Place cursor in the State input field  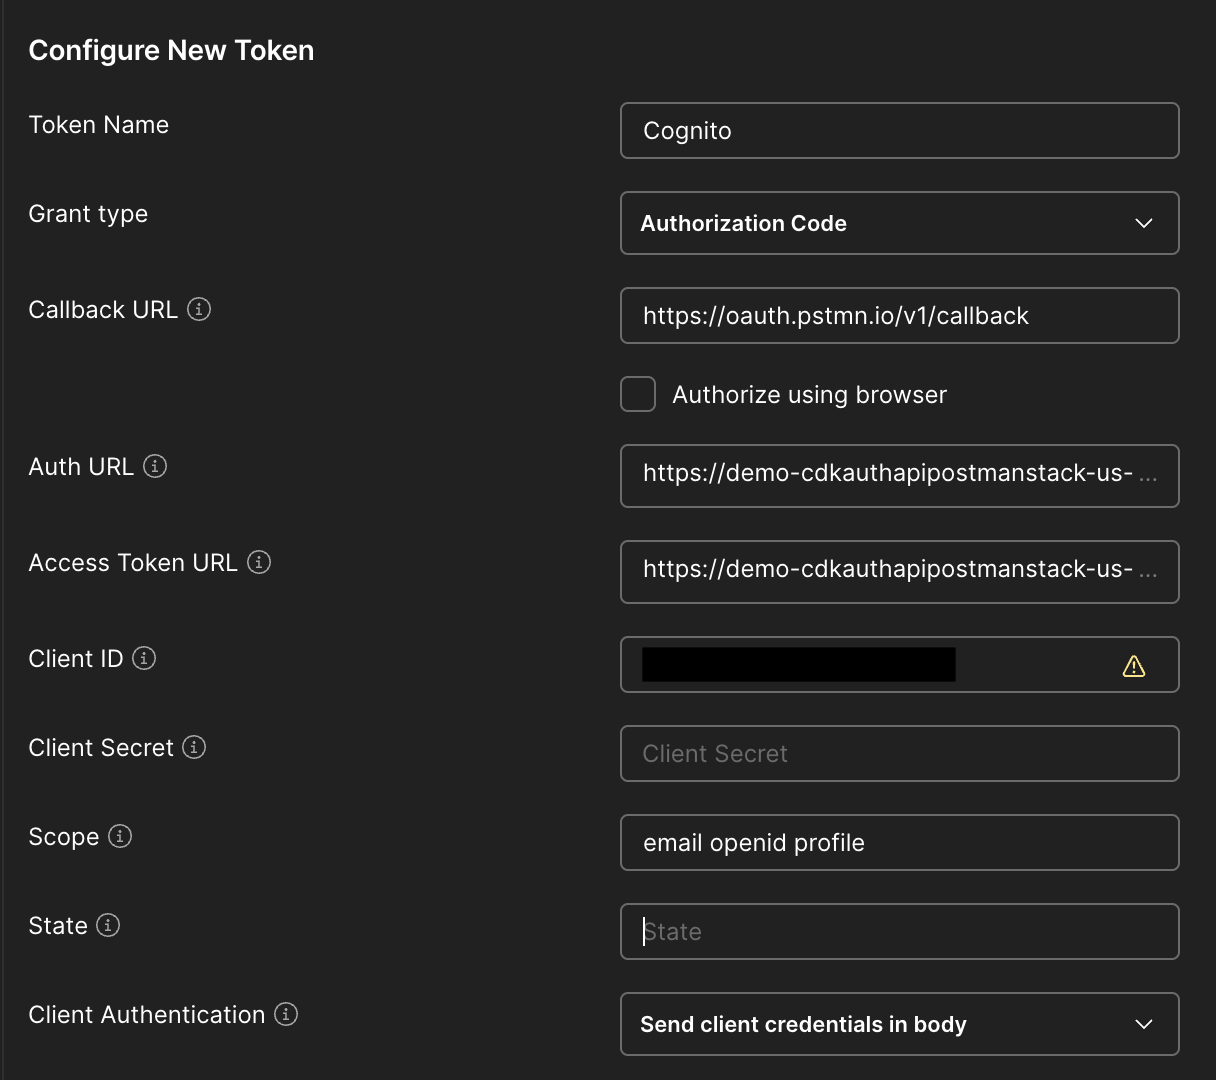click(x=900, y=931)
